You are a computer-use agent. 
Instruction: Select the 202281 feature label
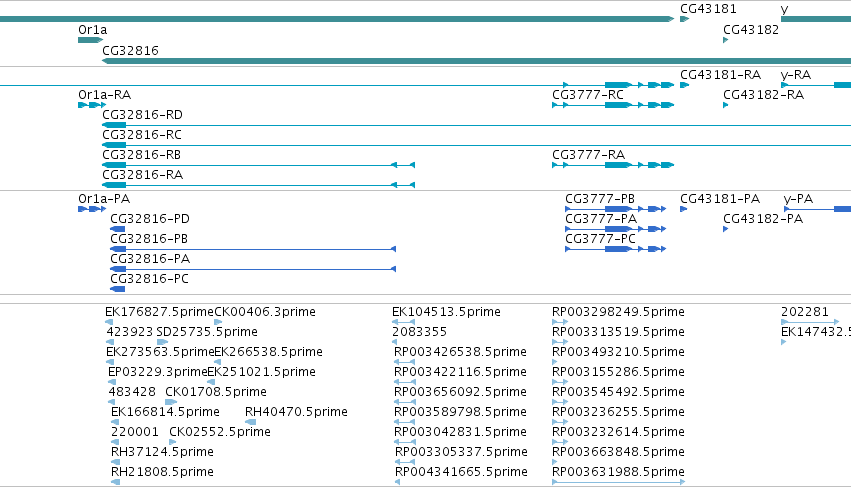click(x=805, y=312)
